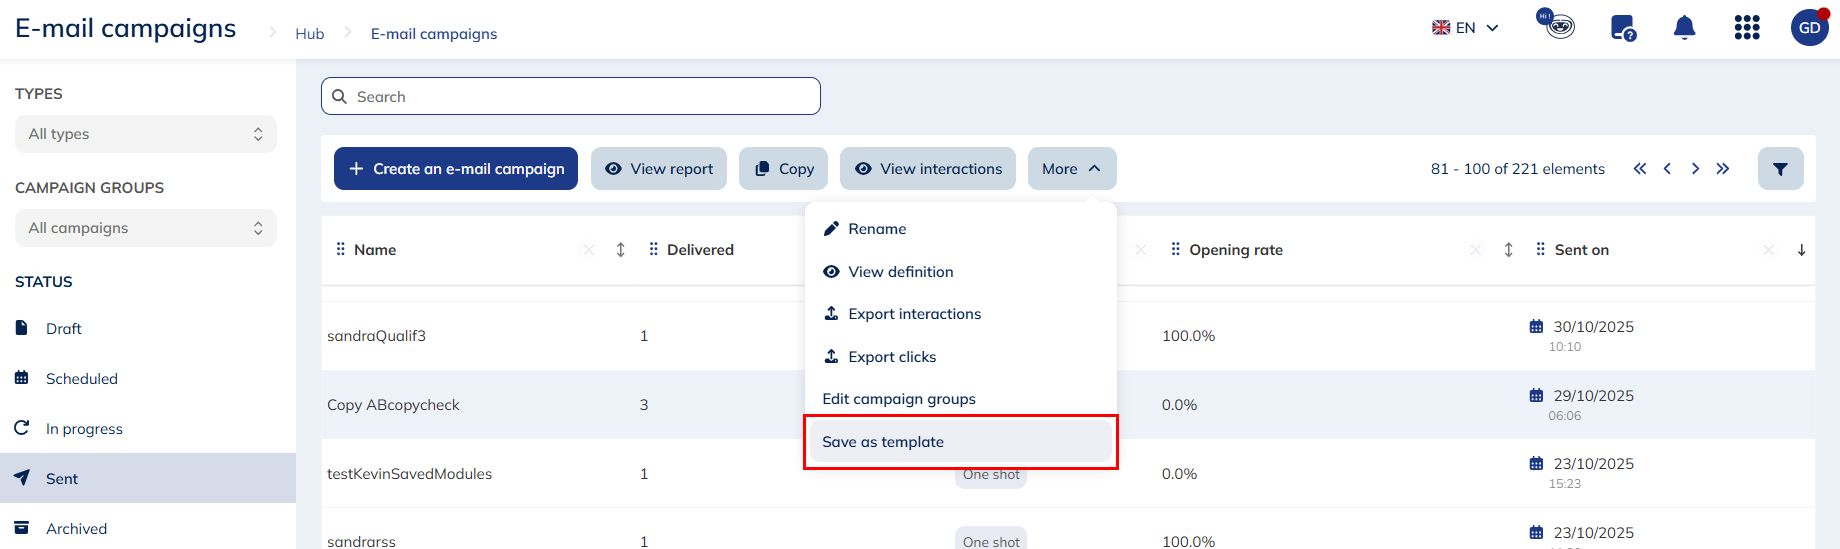Screen dimensions: 1840x549
Task: Go to the first page of results
Action: 1639,169
